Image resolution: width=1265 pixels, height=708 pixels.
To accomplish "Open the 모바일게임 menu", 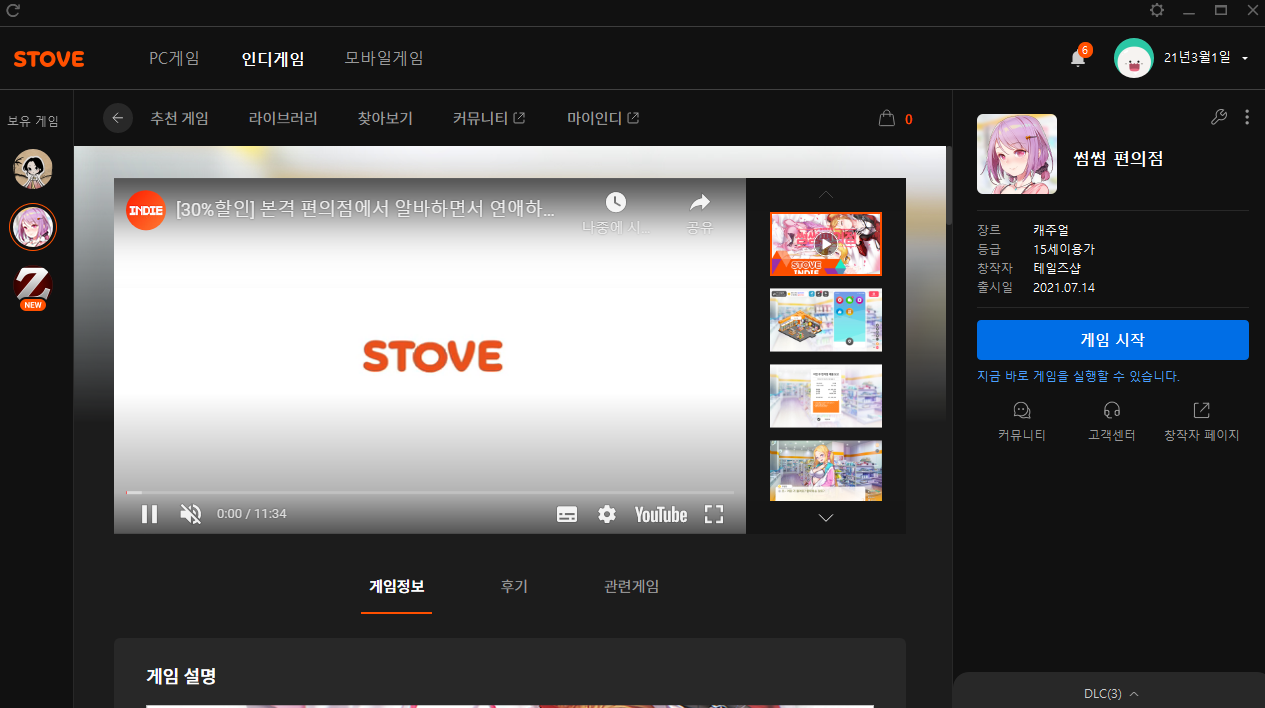I will [x=384, y=58].
